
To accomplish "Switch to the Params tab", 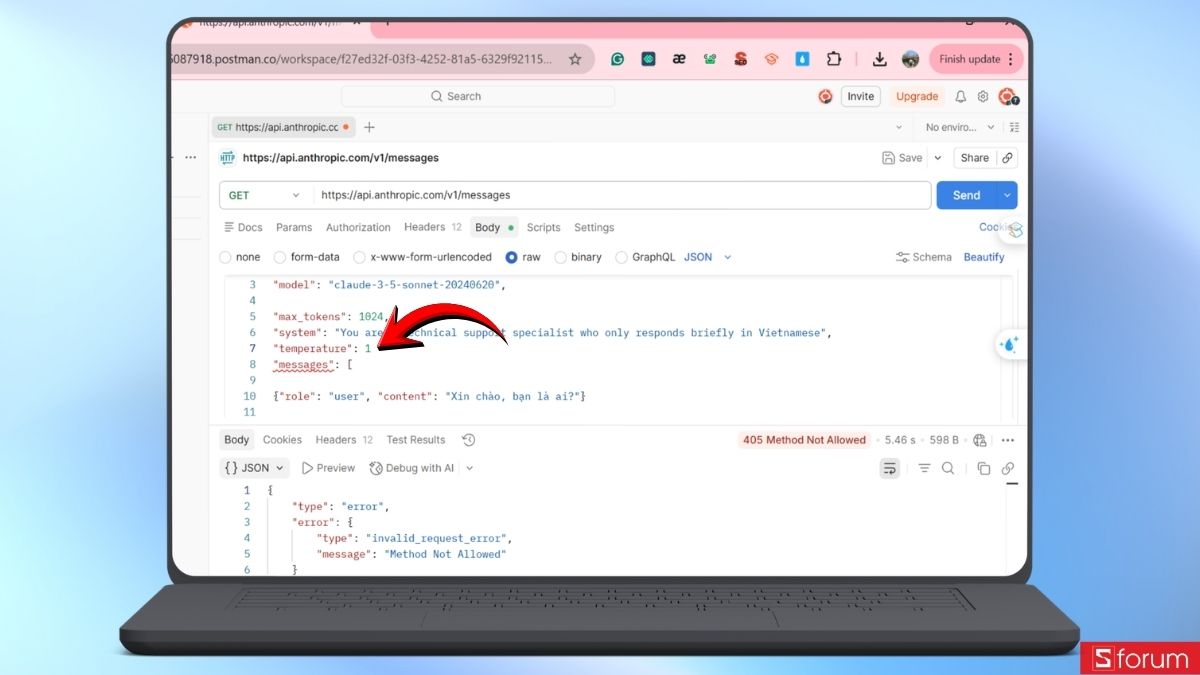I will point(294,228).
